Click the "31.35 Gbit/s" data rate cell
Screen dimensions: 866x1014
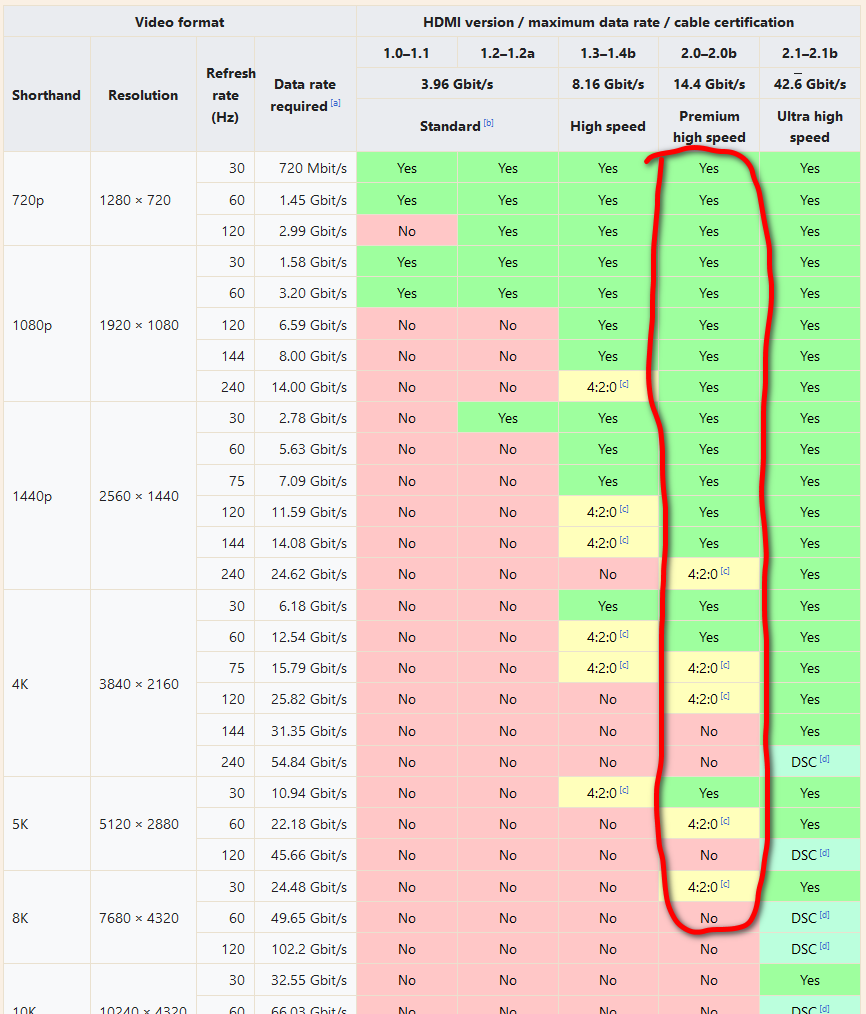coord(305,731)
